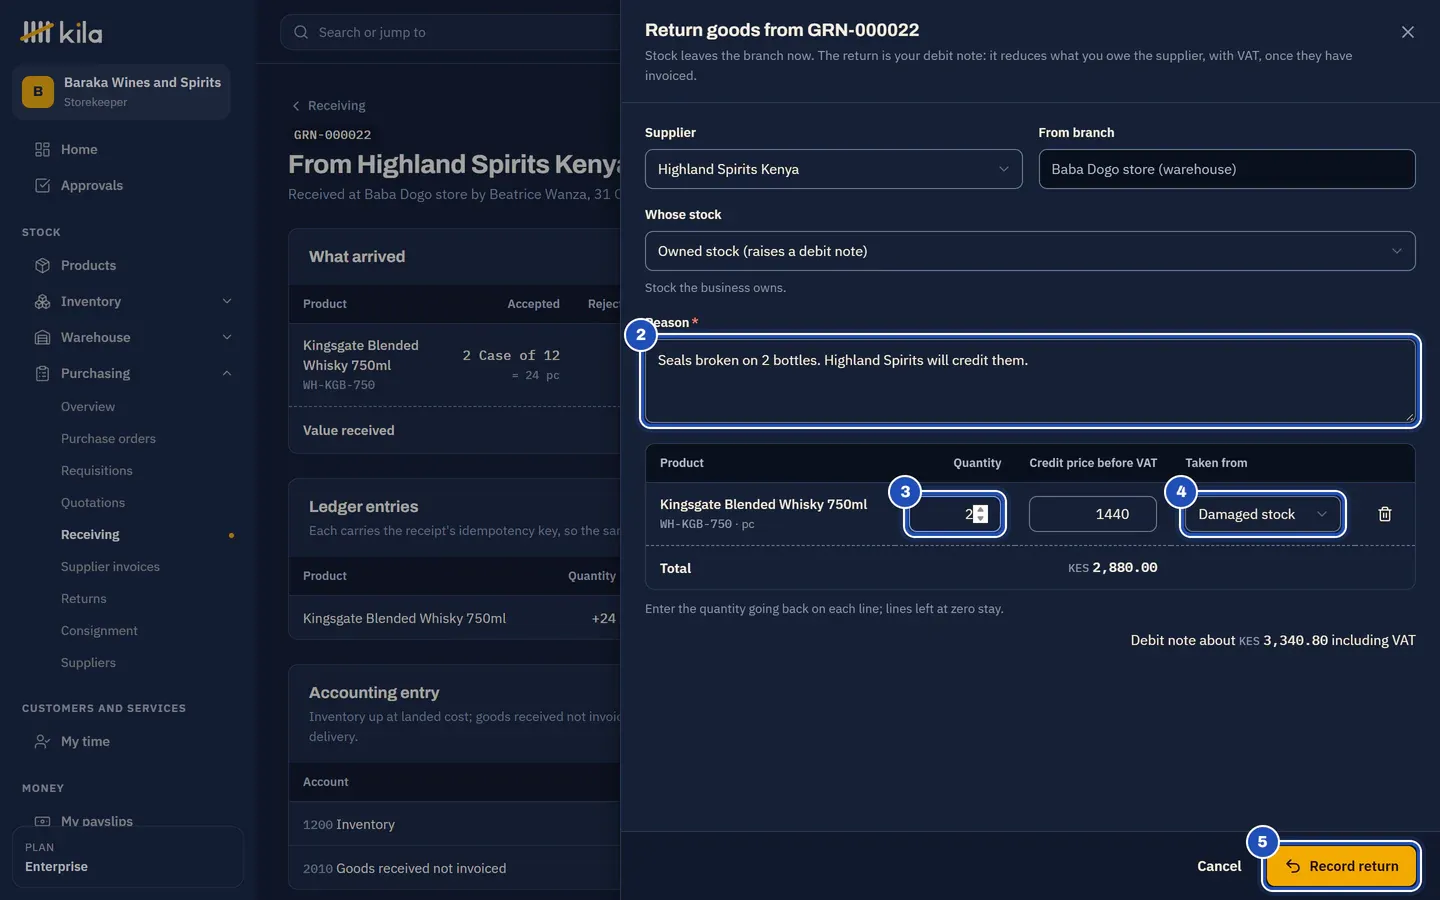Viewport: 1440px width, 900px height.
Task: Click the Products box icon
Action: pyautogui.click(x=42, y=265)
